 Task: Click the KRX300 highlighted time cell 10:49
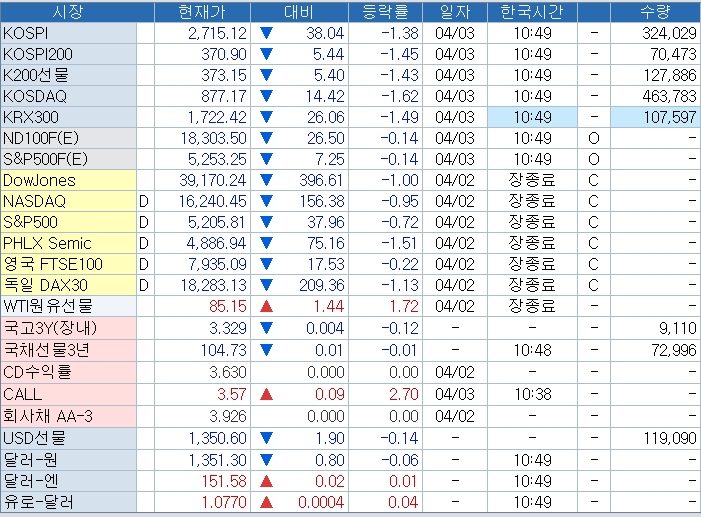point(532,117)
